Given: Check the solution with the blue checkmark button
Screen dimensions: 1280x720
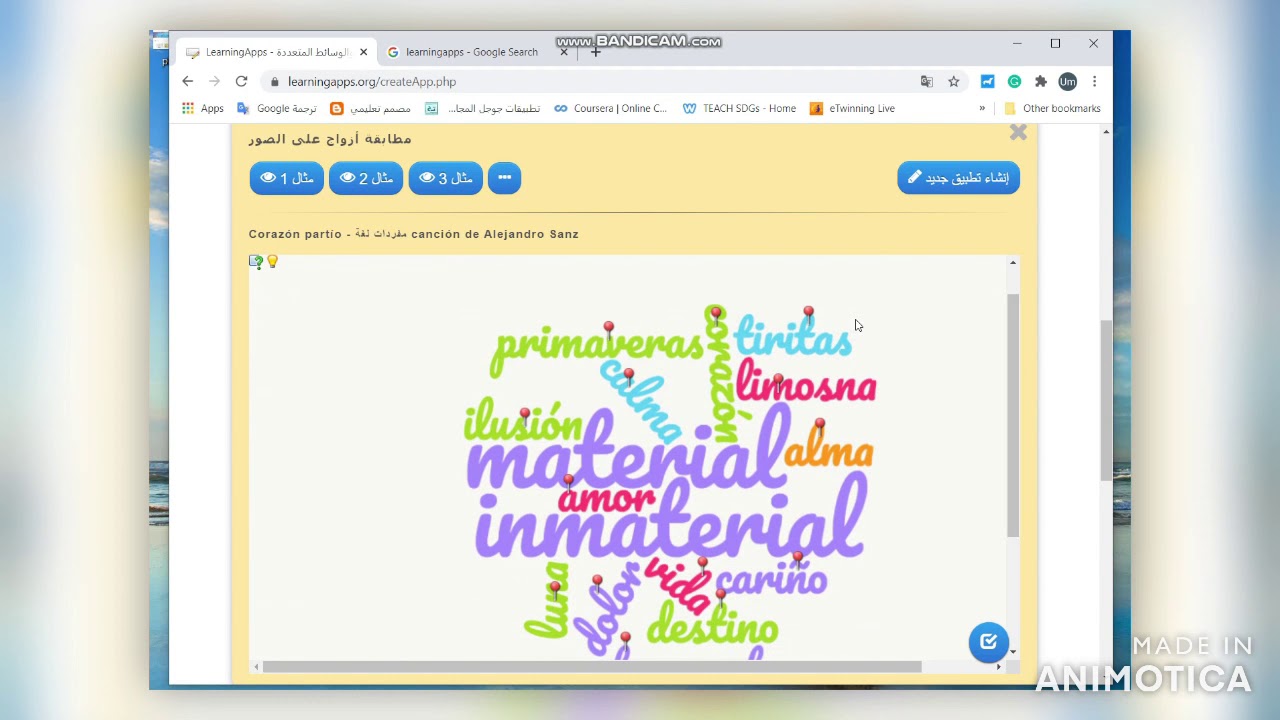Looking at the screenshot, I should point(988,642).
